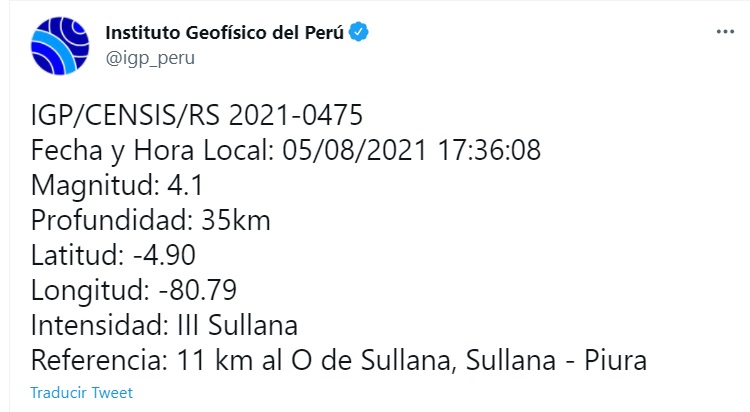Click the word "Piura" at the line end
The image size is (750, 412).
pyautogui.click(x=619, y=360)
